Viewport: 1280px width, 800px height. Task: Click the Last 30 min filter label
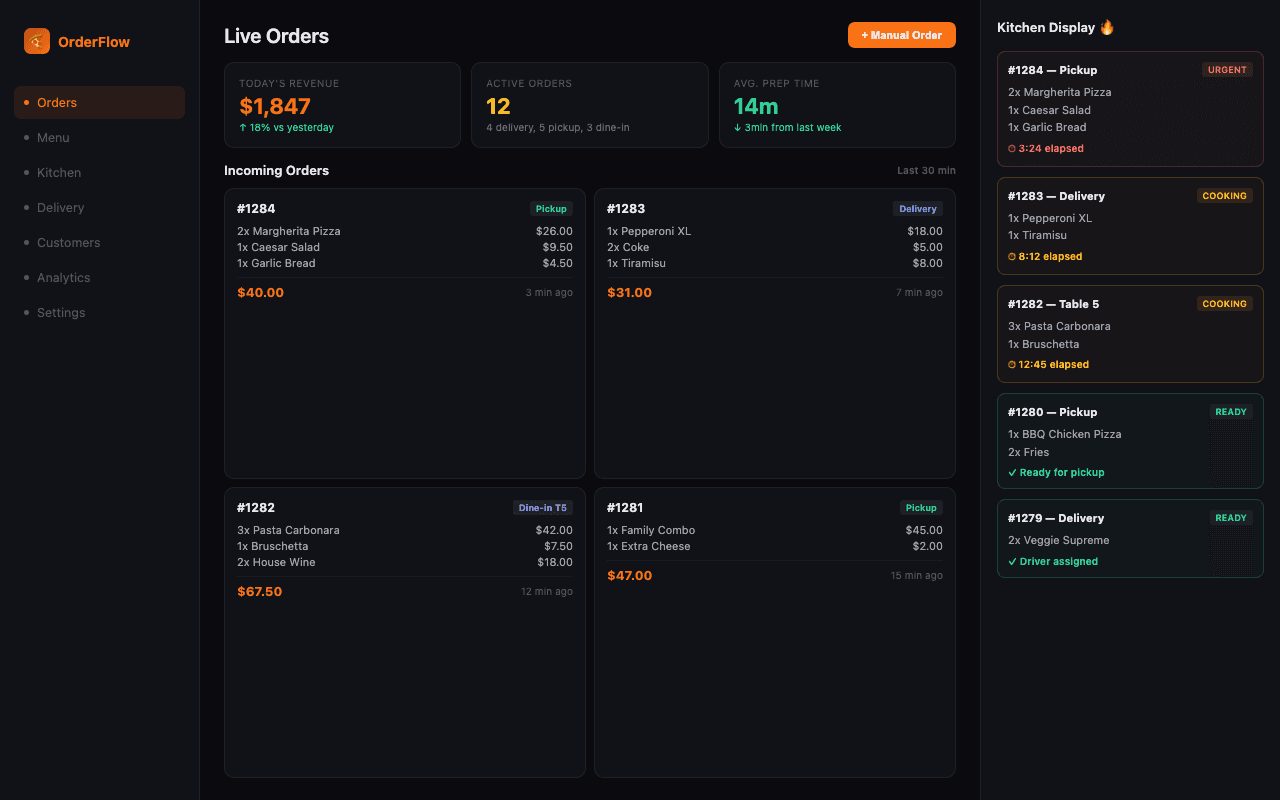point(925,171)
